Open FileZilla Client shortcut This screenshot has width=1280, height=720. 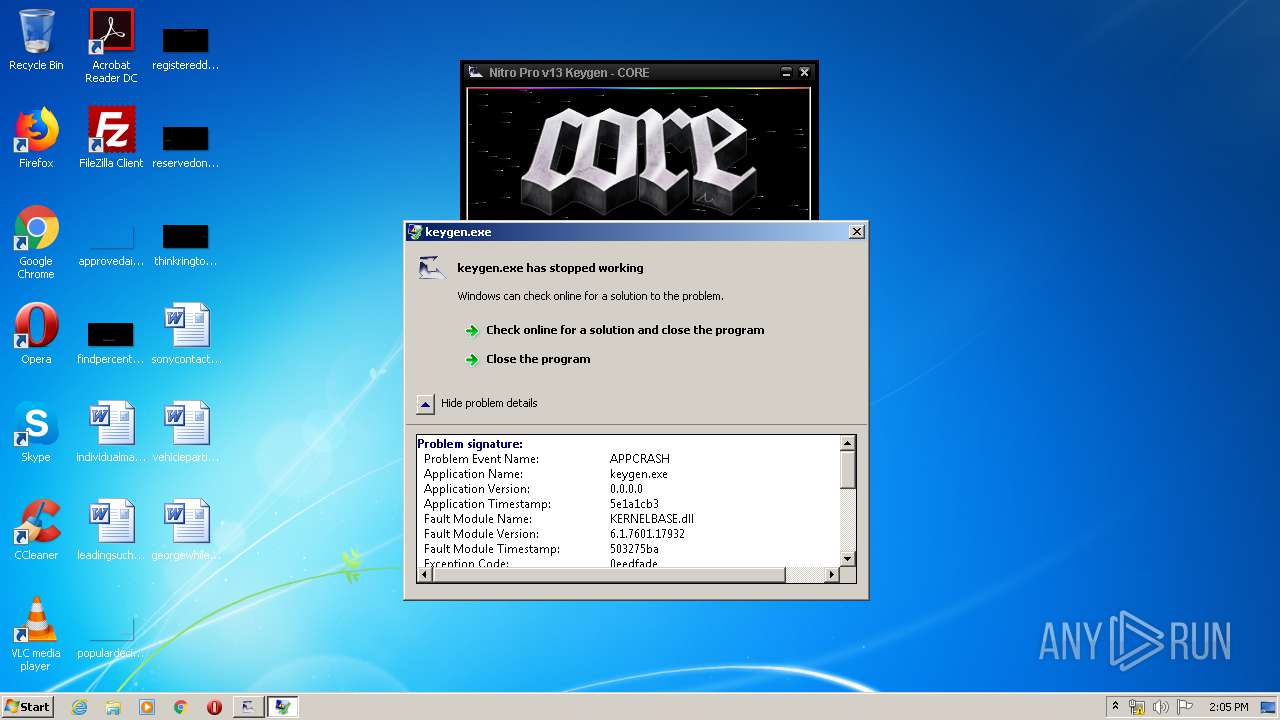click(111, 138)
